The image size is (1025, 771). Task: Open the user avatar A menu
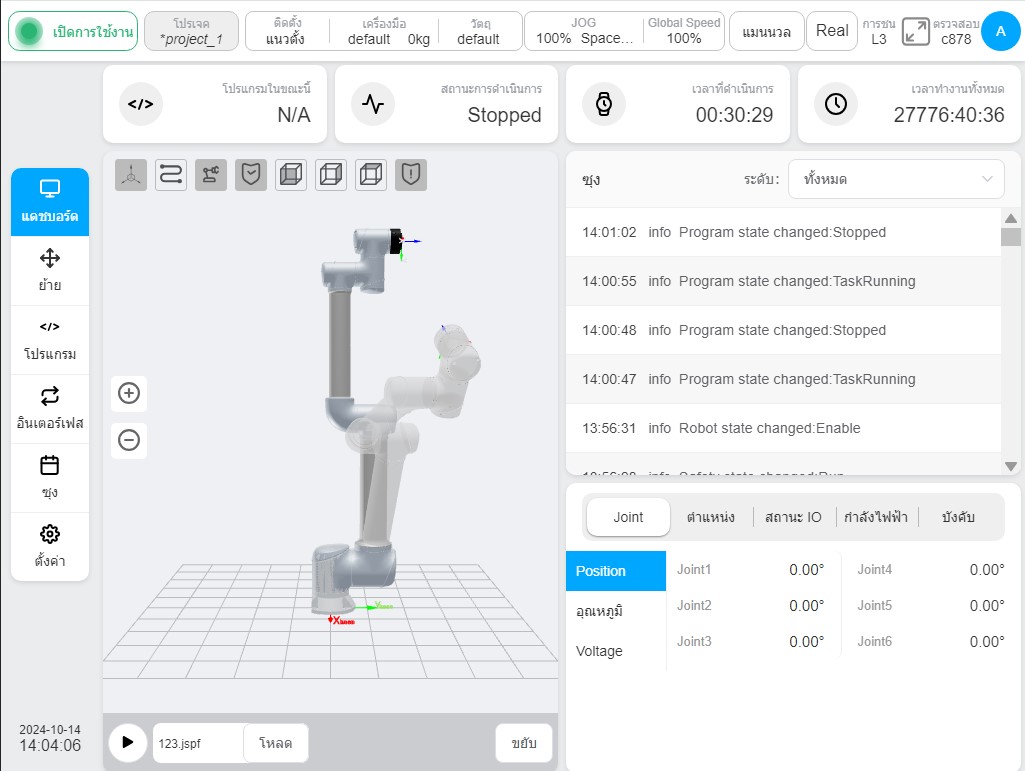[x=1000, y=31]
